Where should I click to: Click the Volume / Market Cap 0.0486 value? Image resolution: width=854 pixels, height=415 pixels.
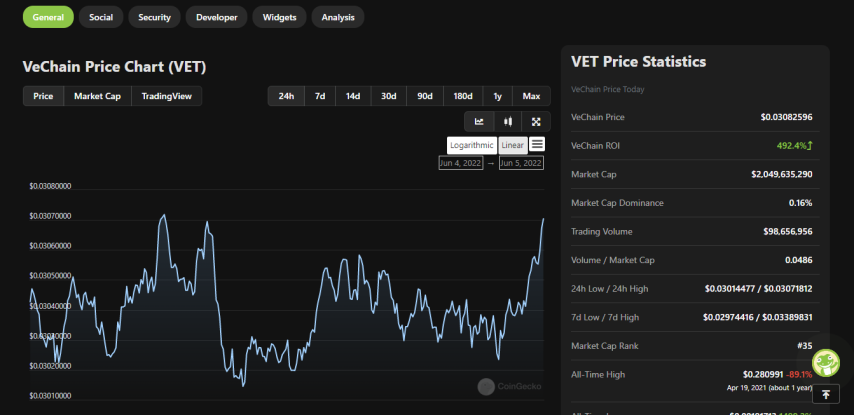[798, 260]
